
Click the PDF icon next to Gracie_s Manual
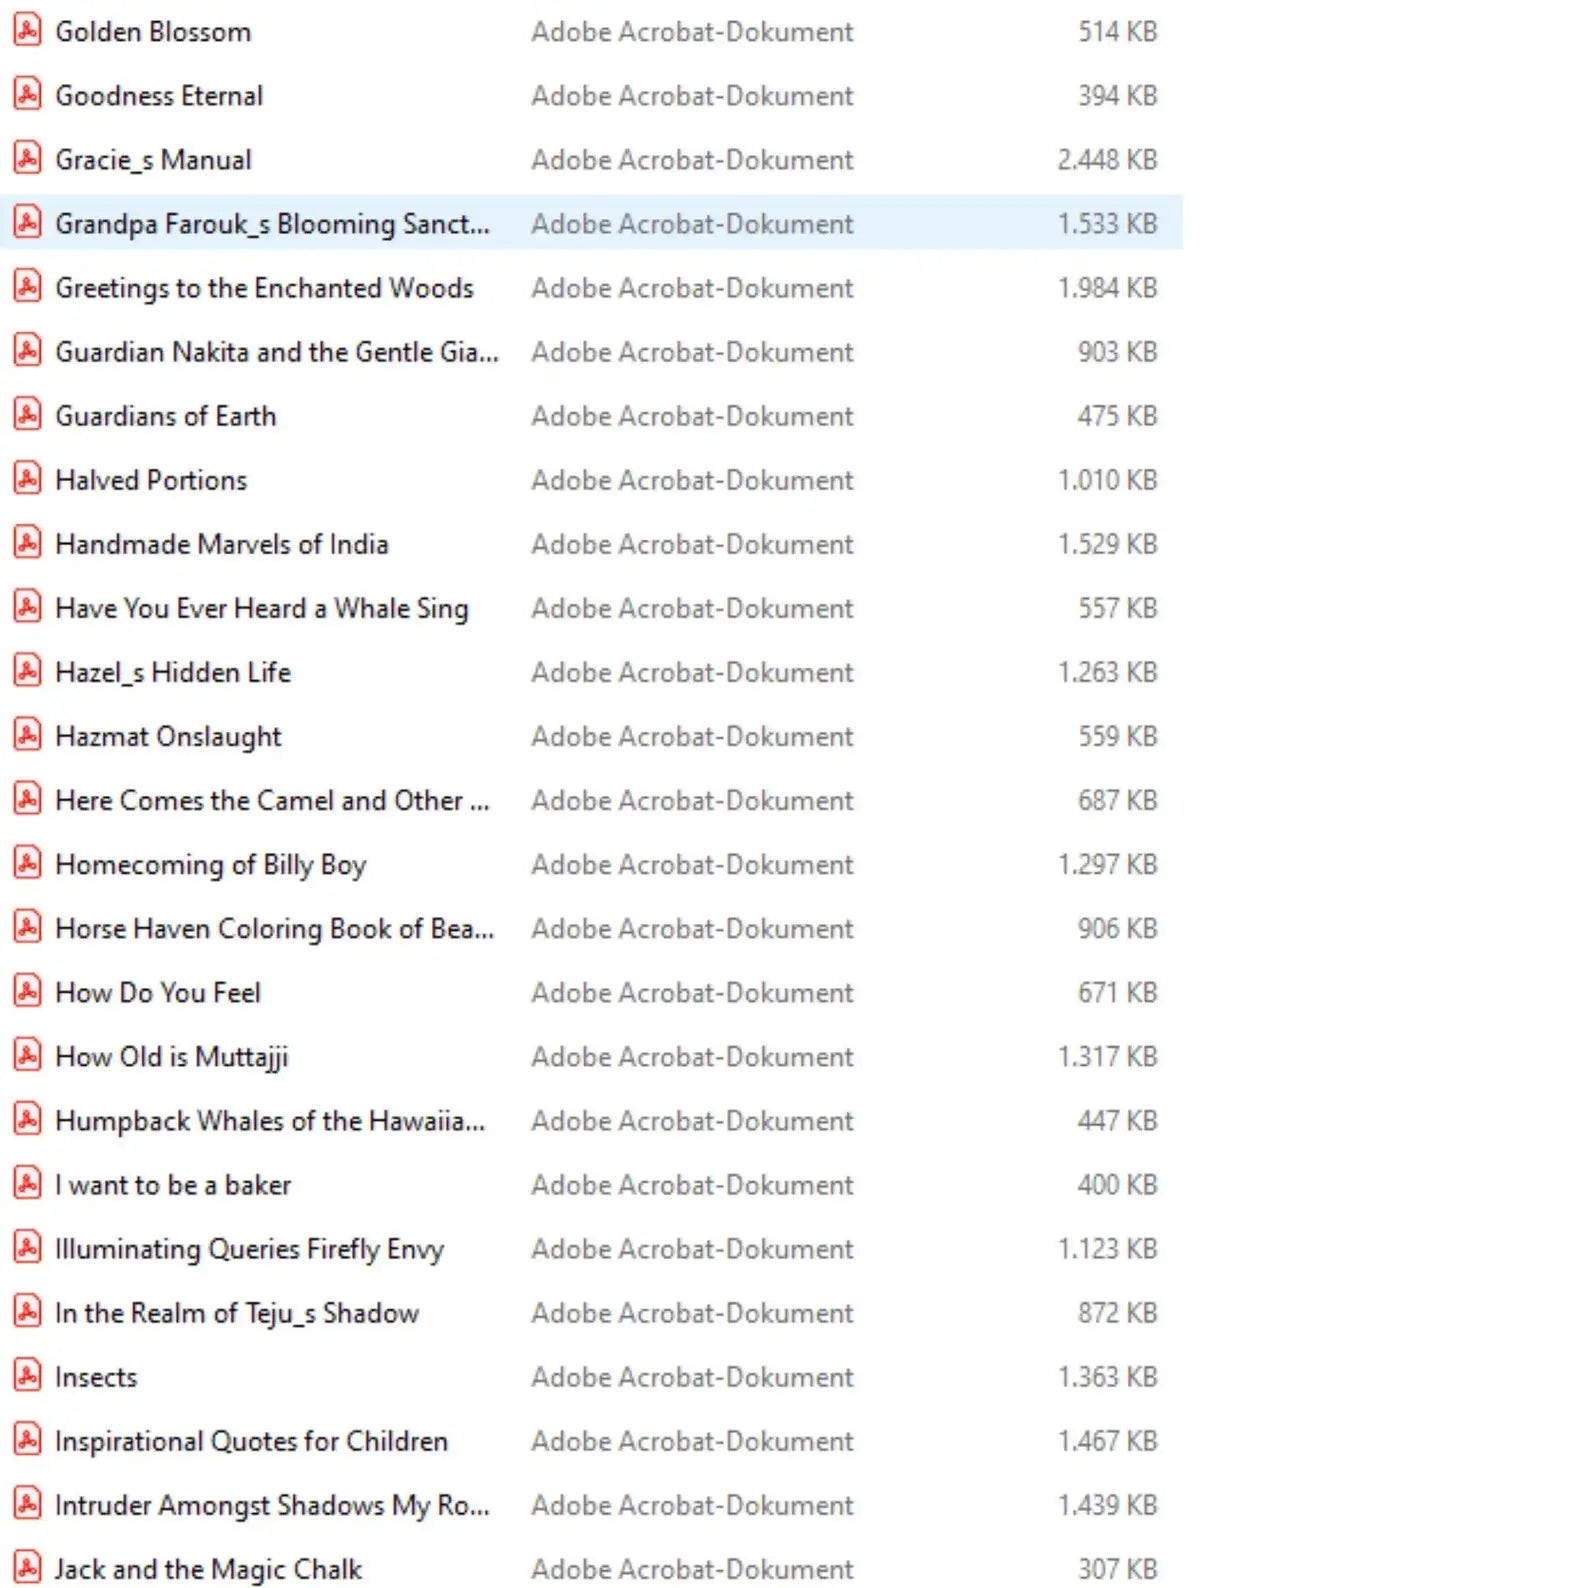coord(27,159)
